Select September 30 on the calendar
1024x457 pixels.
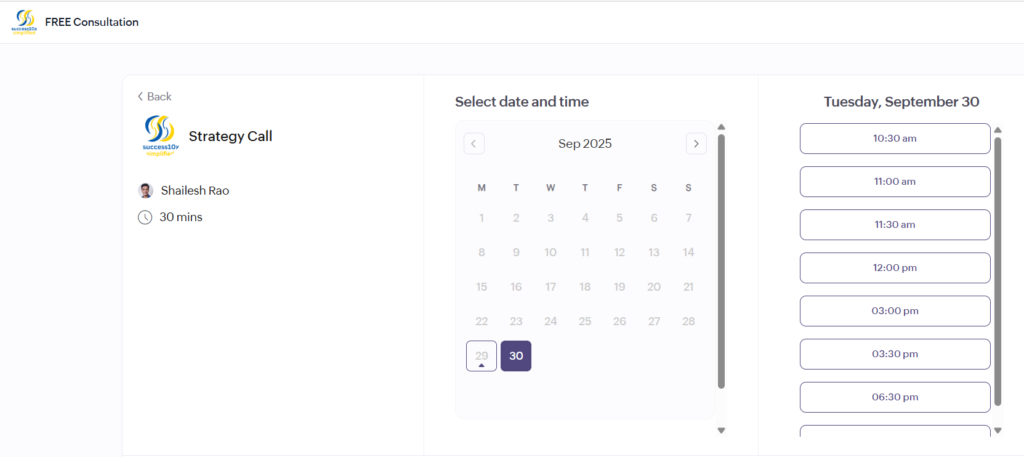pos(516,356)
